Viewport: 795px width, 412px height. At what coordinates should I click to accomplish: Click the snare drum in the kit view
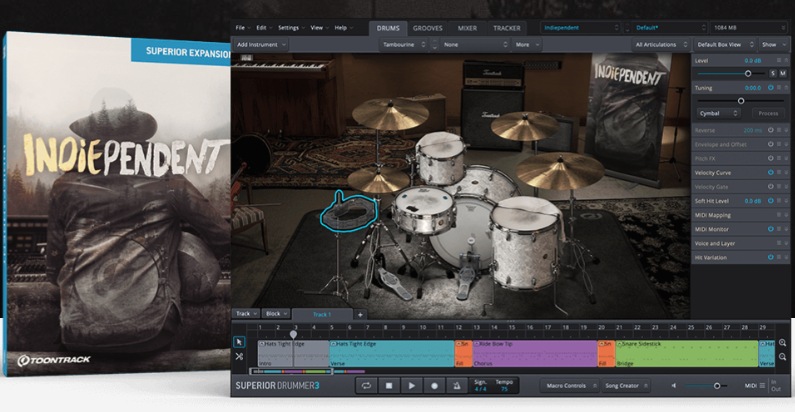(423, 209)
